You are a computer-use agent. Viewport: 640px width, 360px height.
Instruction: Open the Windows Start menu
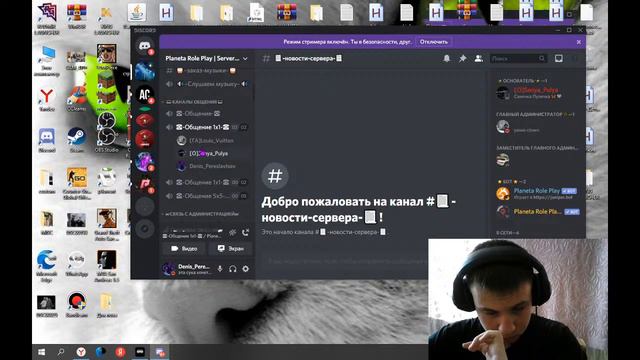pos(41,352)
